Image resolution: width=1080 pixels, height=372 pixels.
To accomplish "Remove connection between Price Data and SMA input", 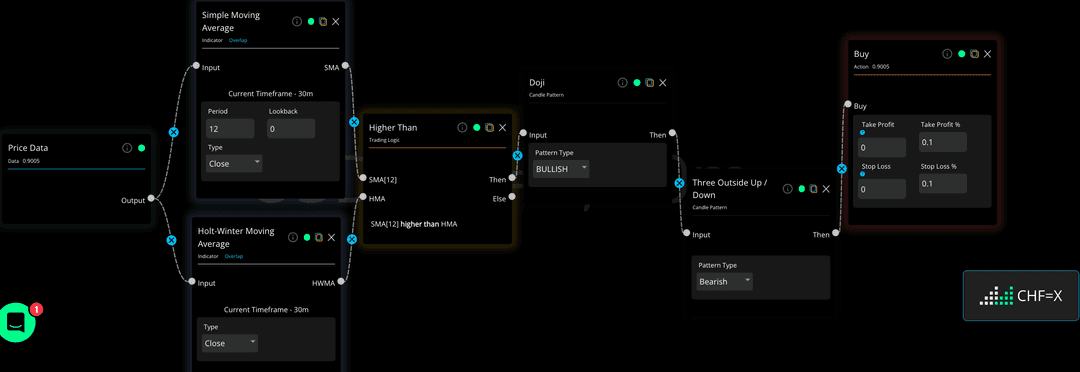I will tap(174, 132).
